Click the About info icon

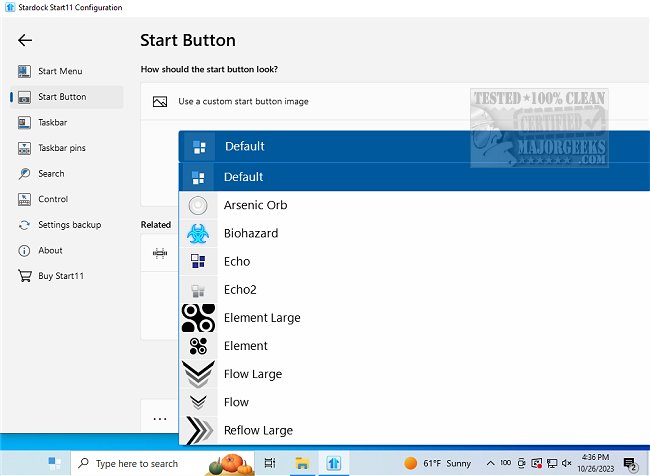[24, 251]
